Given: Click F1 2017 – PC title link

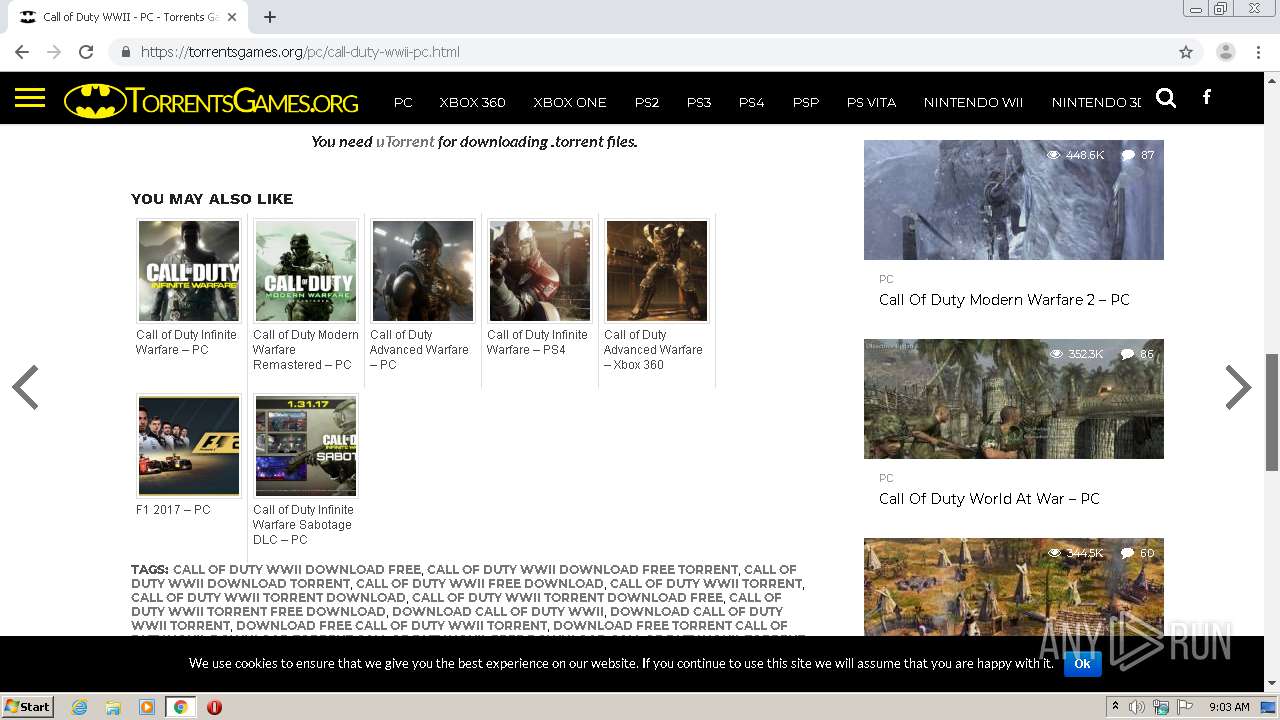Looking at the screenshot, I should (173, 510).
